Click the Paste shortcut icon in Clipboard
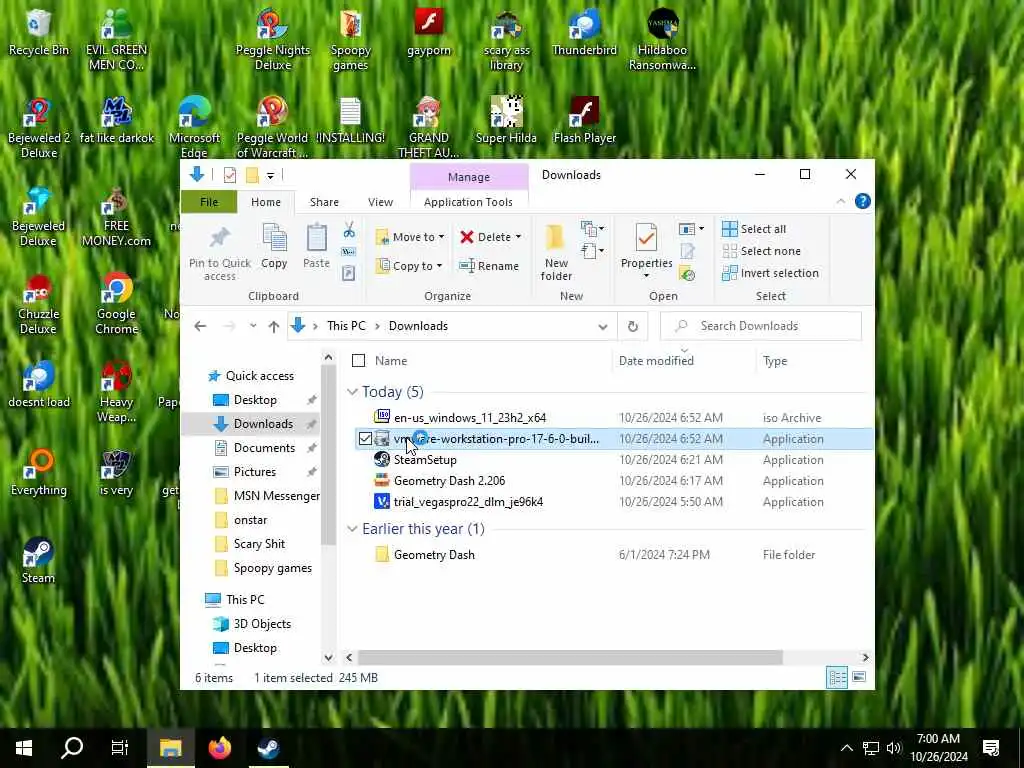The height and width of the screenshot is (768, 1024). (349, 273)
